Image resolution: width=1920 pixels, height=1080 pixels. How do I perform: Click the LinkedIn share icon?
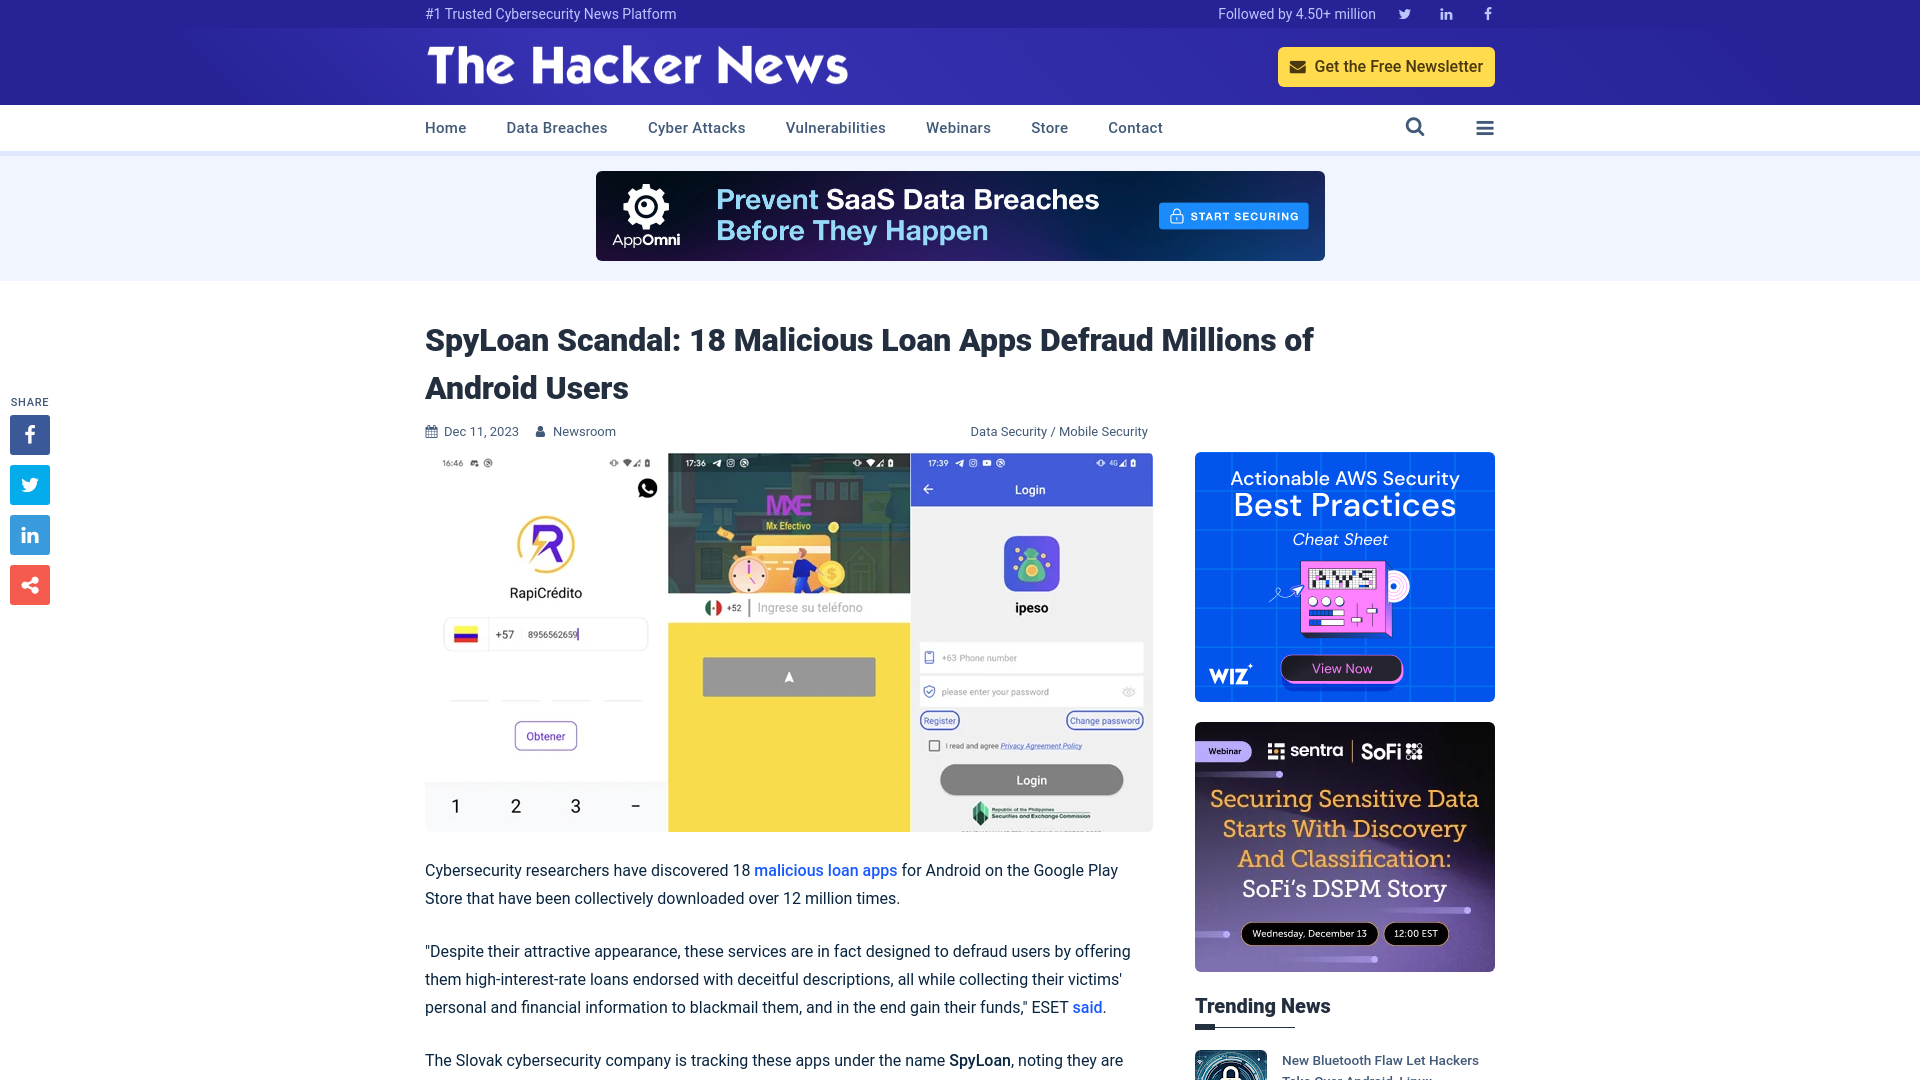[x=29, y=534]
